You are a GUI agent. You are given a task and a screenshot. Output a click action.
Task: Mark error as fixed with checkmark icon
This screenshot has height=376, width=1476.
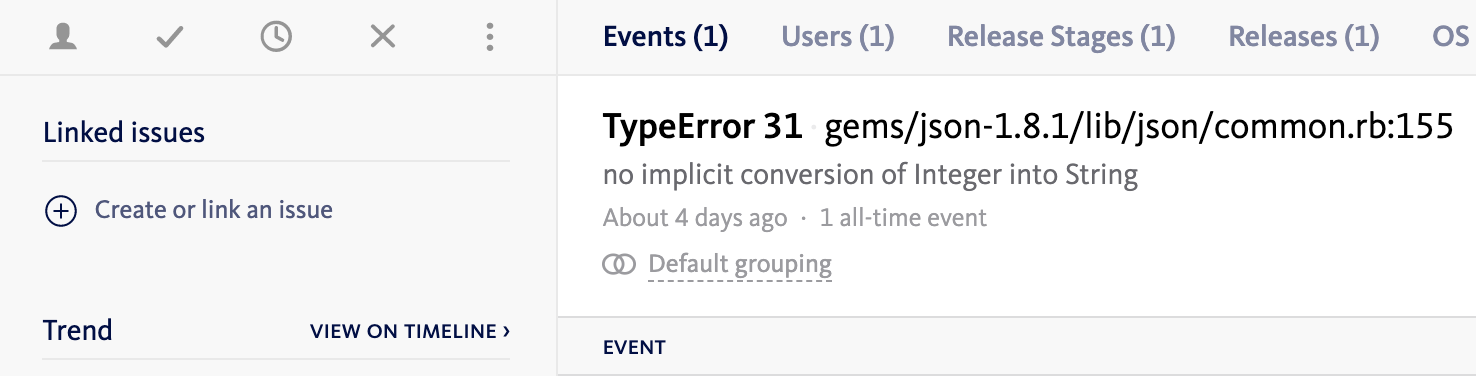[170, 38]
